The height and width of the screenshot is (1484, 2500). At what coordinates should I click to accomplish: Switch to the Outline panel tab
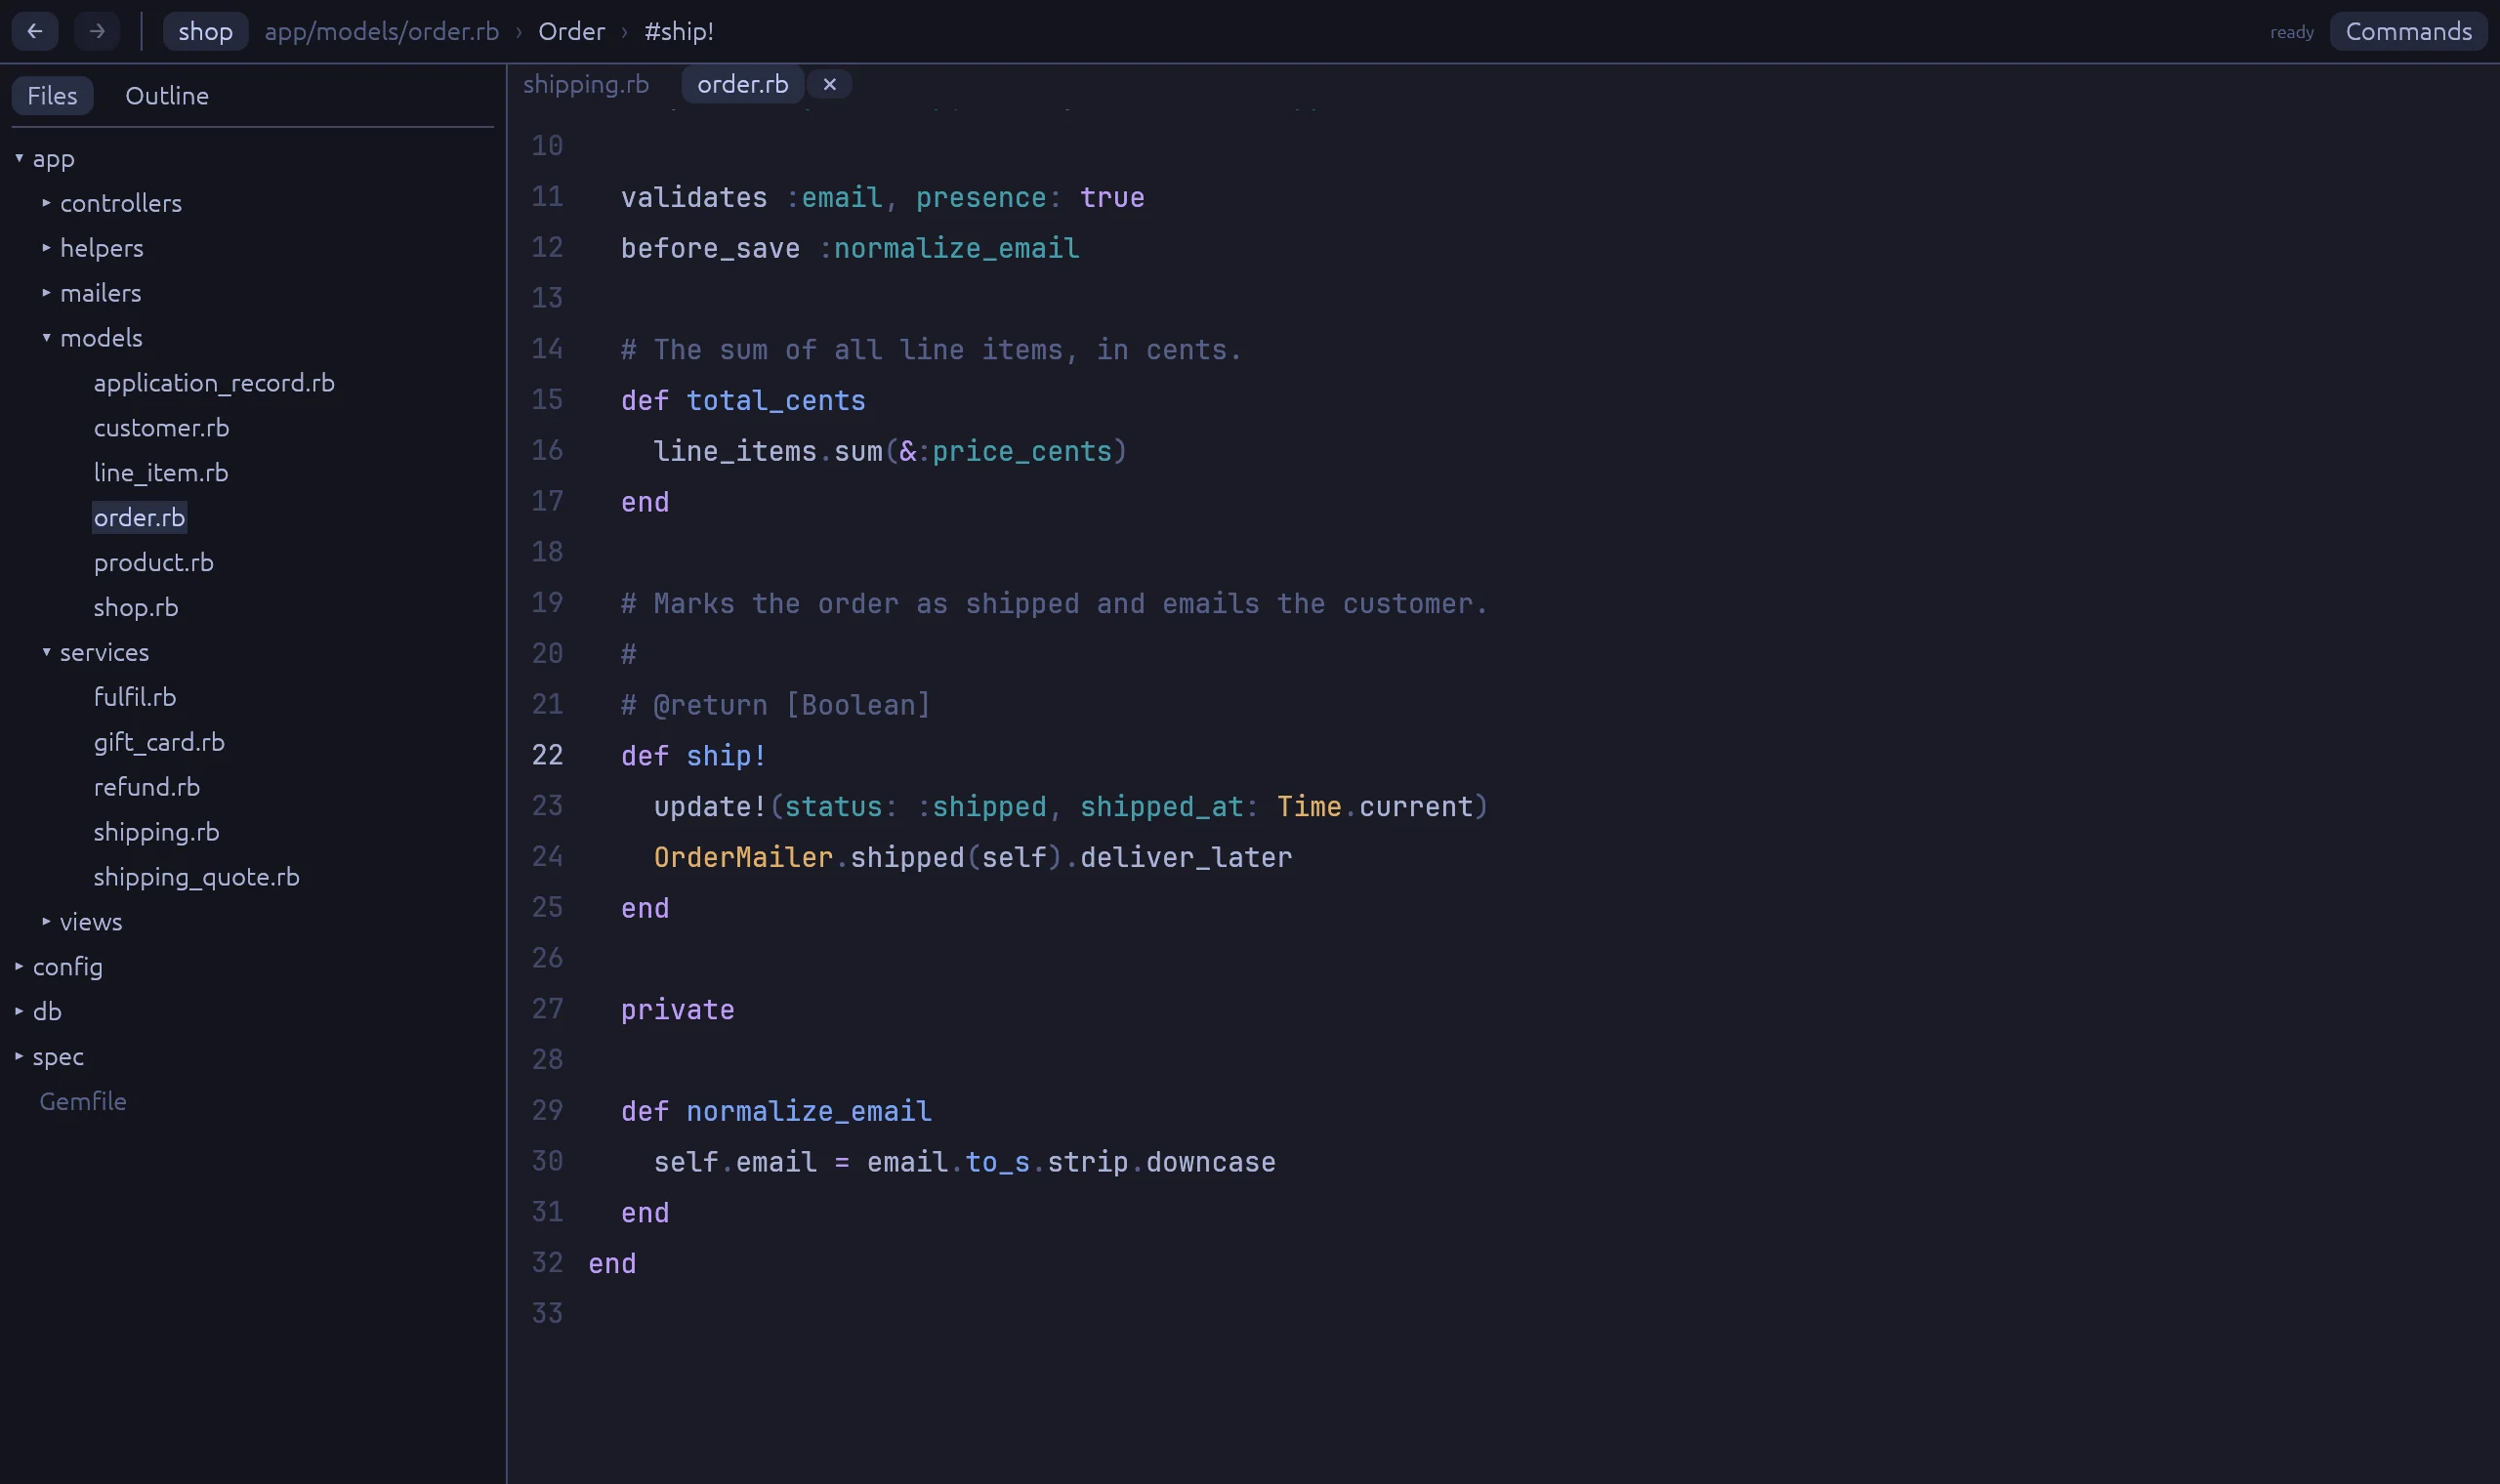pos(167,95)
